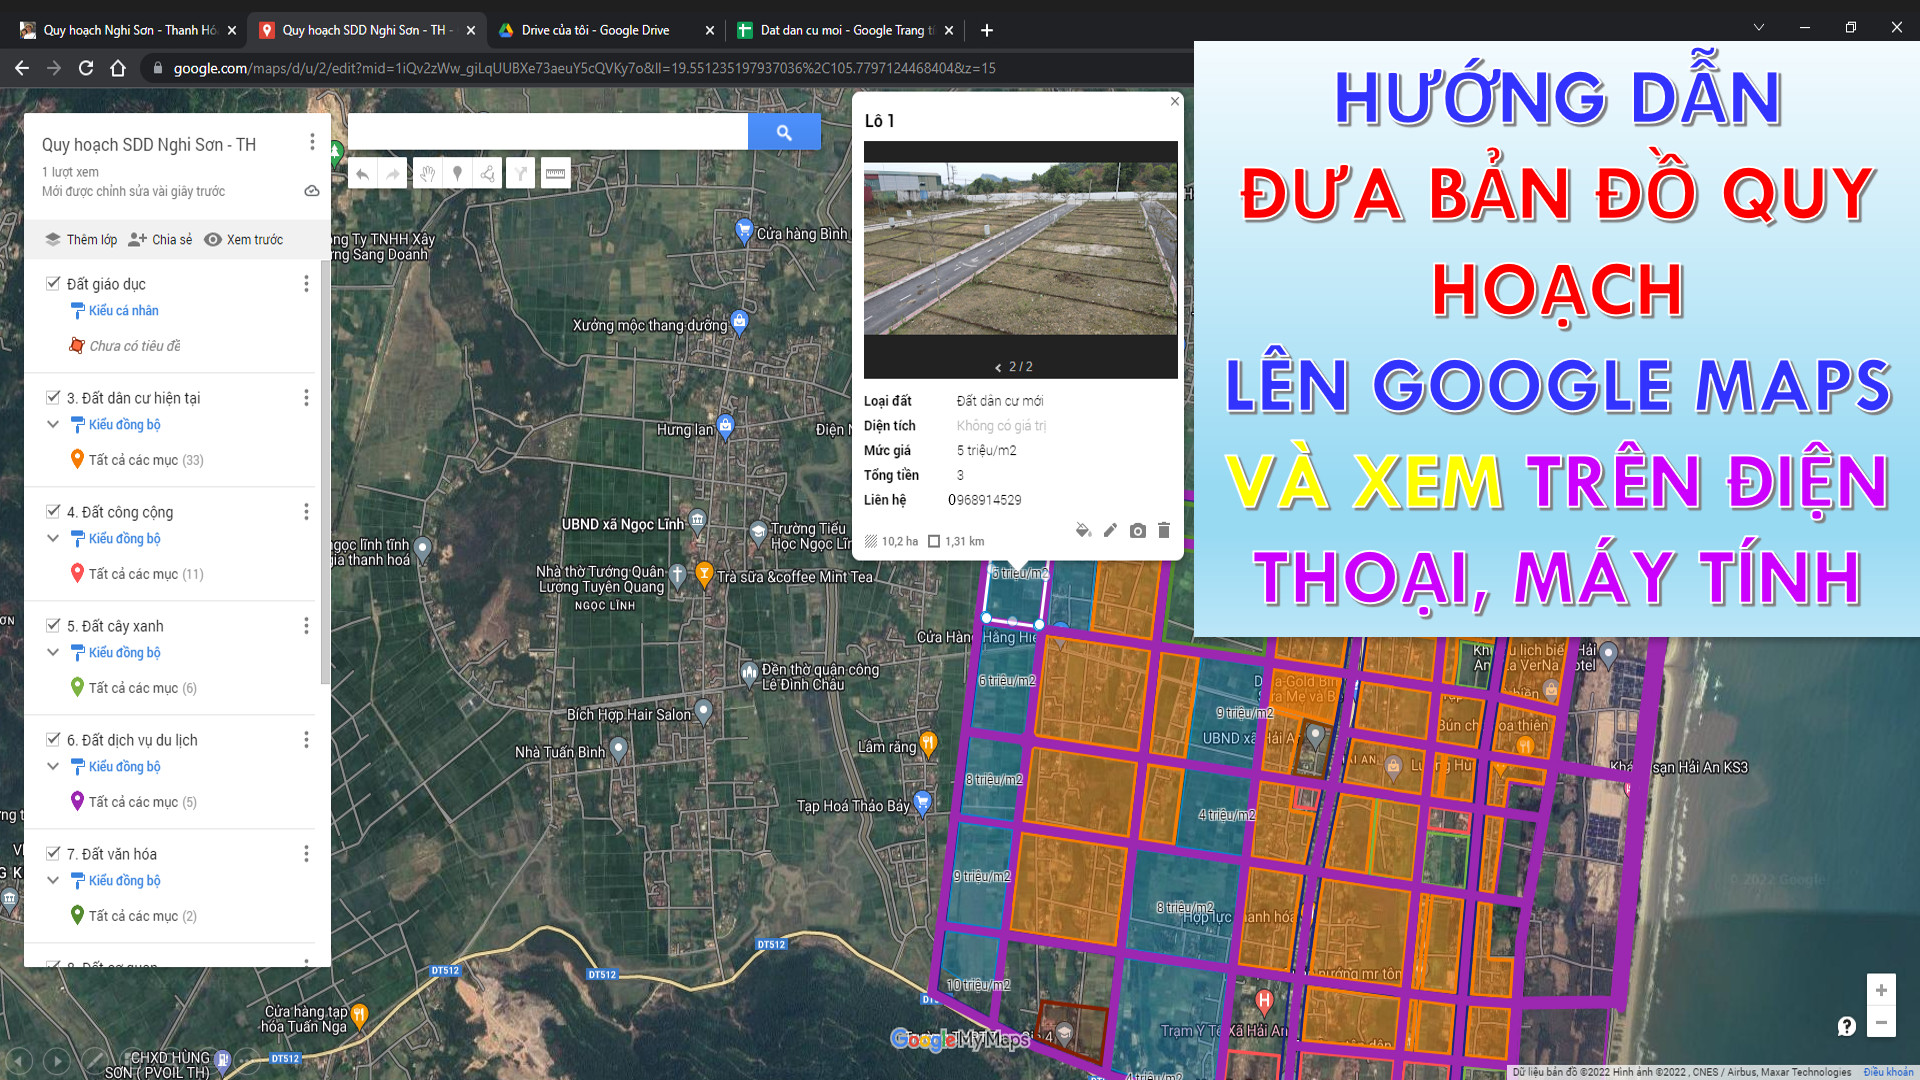Select the add directions tool

pyautogui.click(x=520, y=174)
